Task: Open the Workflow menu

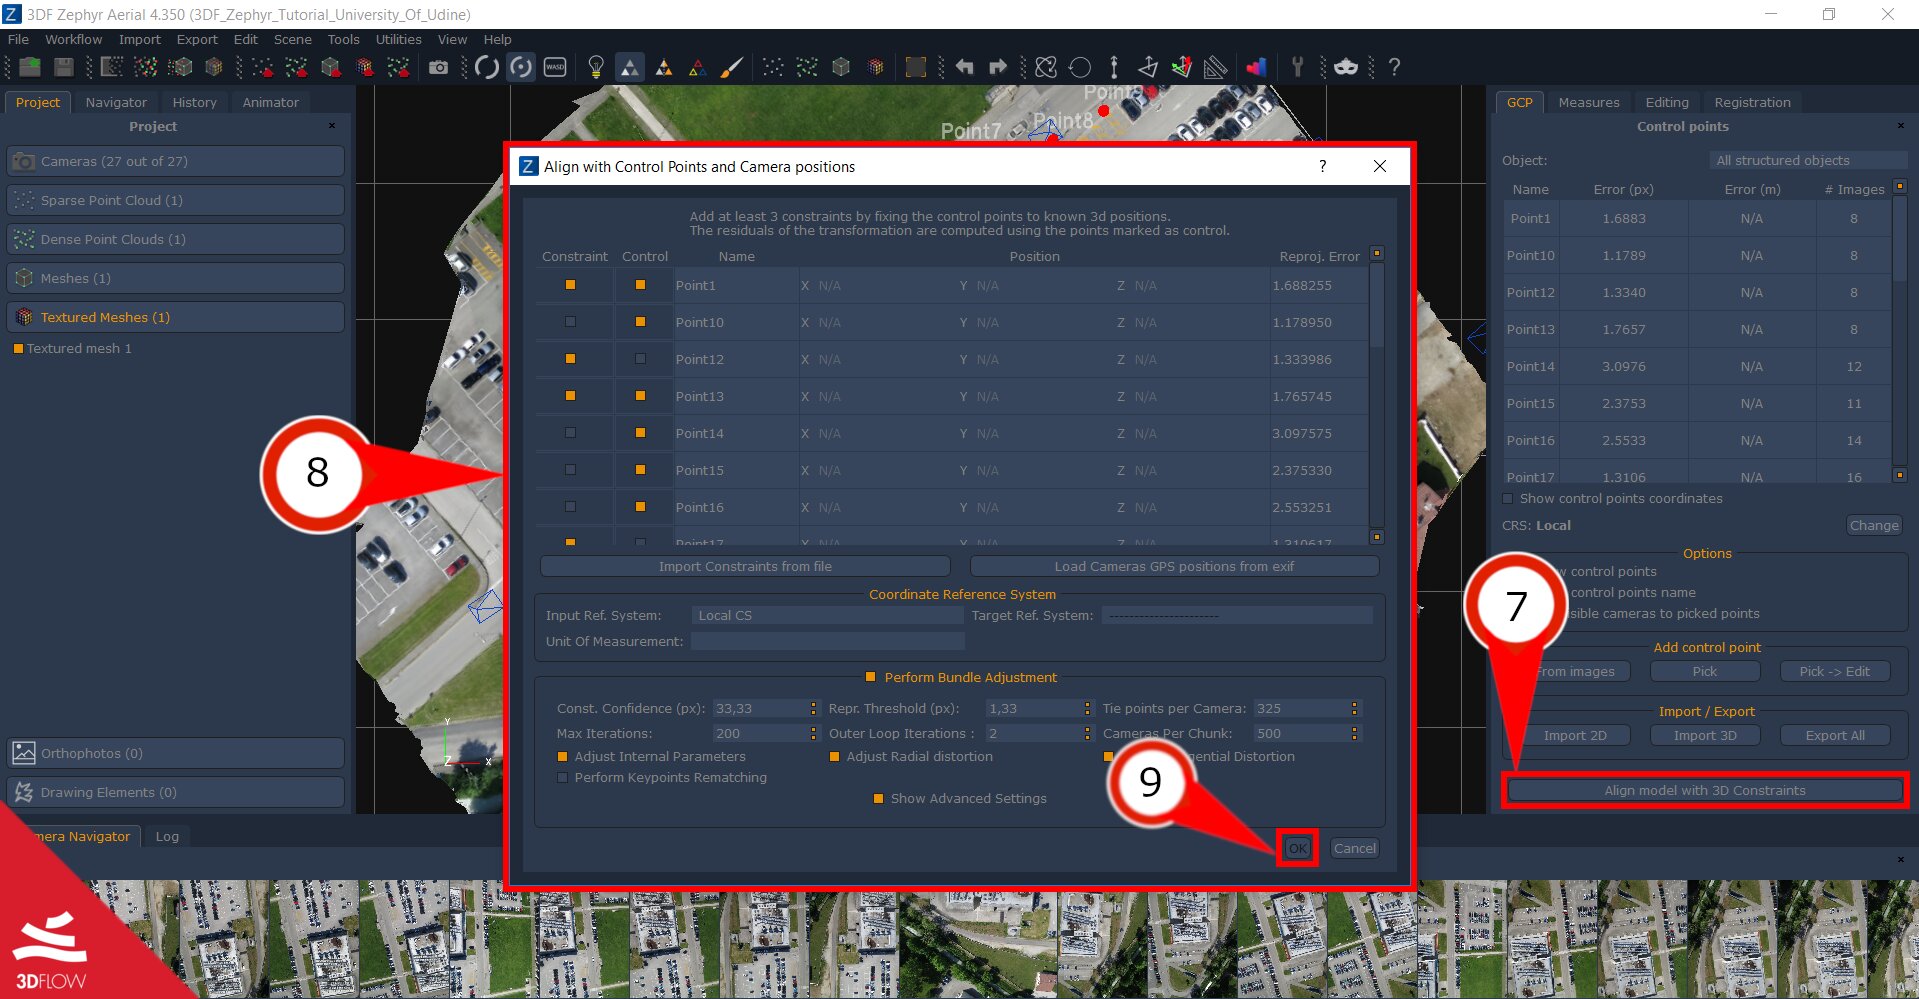Action: (73, 39)
